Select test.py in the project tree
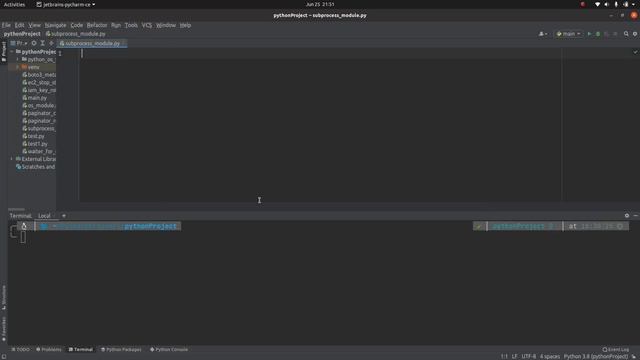 pos(33,136)
